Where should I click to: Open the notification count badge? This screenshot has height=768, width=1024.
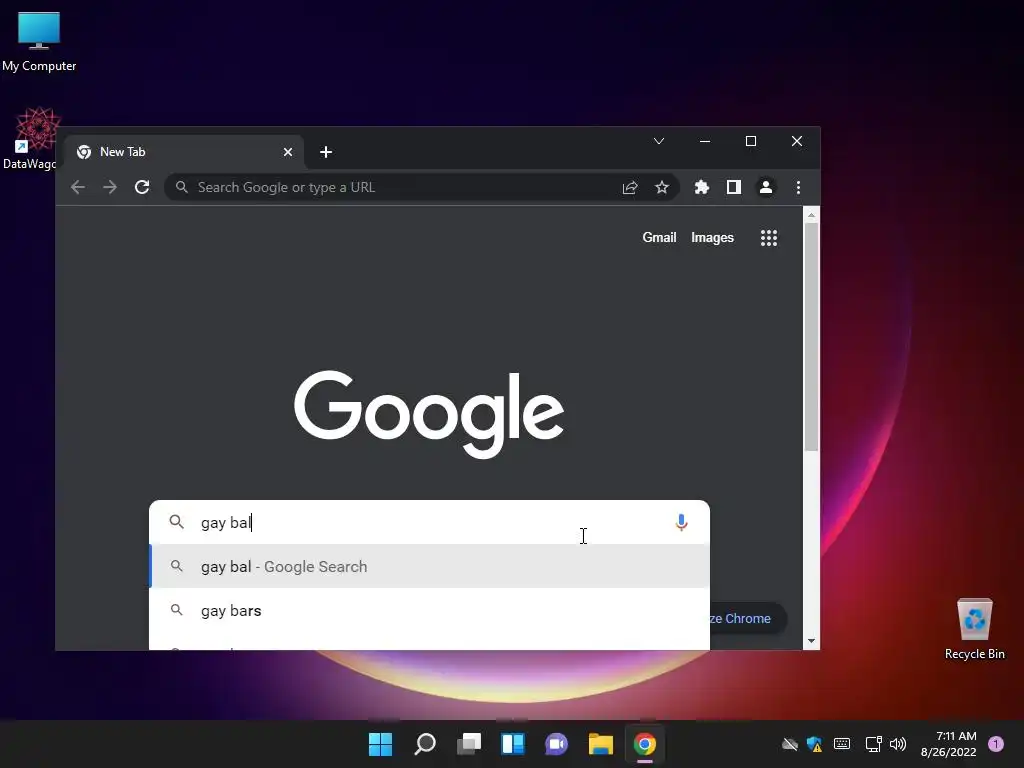(996, 744)
